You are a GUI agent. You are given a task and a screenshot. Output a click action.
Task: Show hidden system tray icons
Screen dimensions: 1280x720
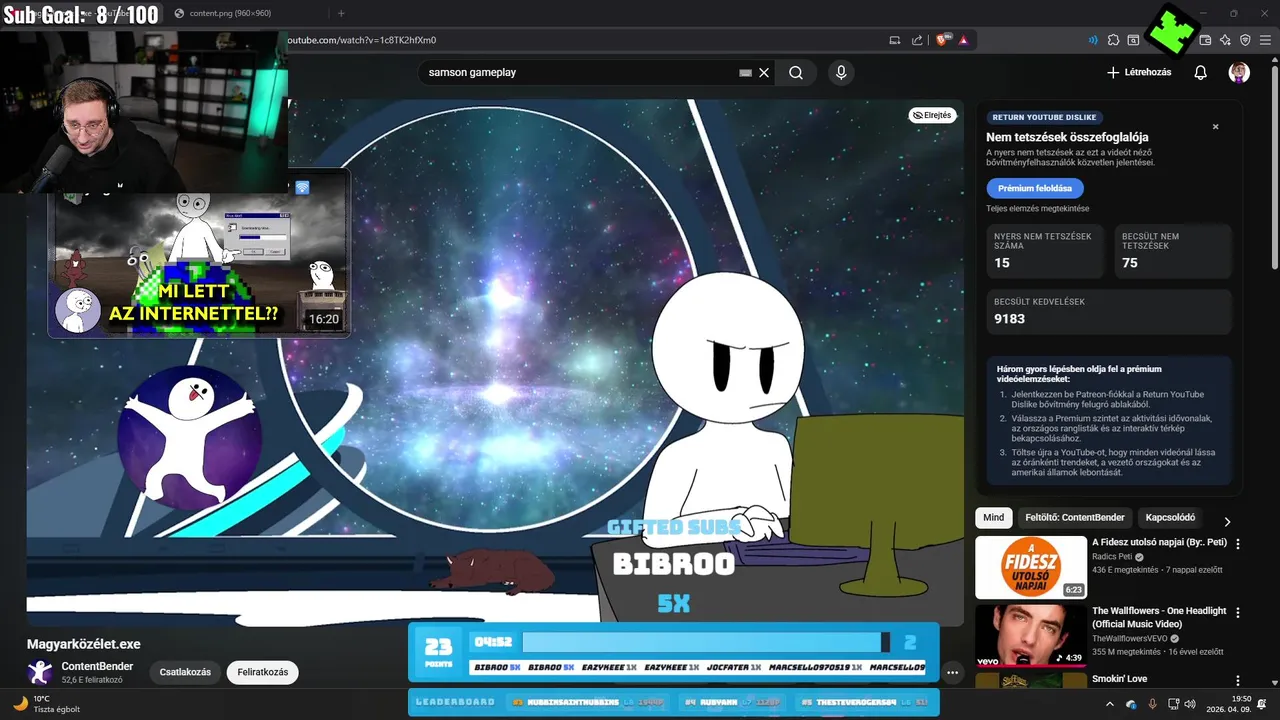(1109, 704)
